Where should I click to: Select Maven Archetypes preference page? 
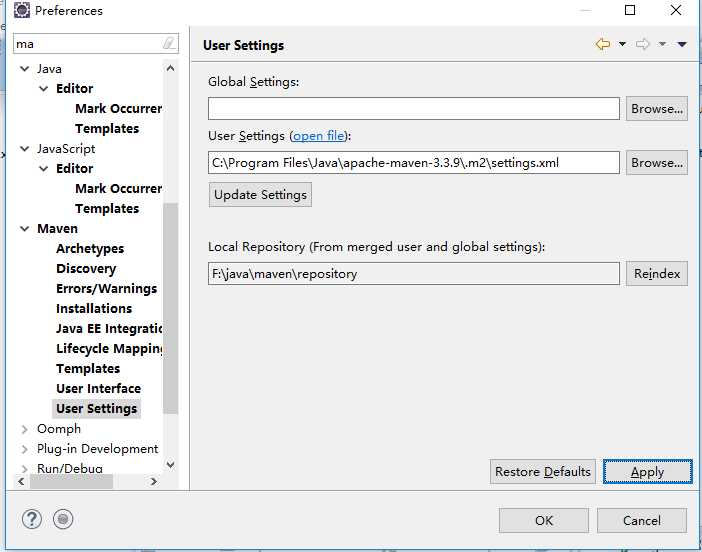tap(90, 249)
